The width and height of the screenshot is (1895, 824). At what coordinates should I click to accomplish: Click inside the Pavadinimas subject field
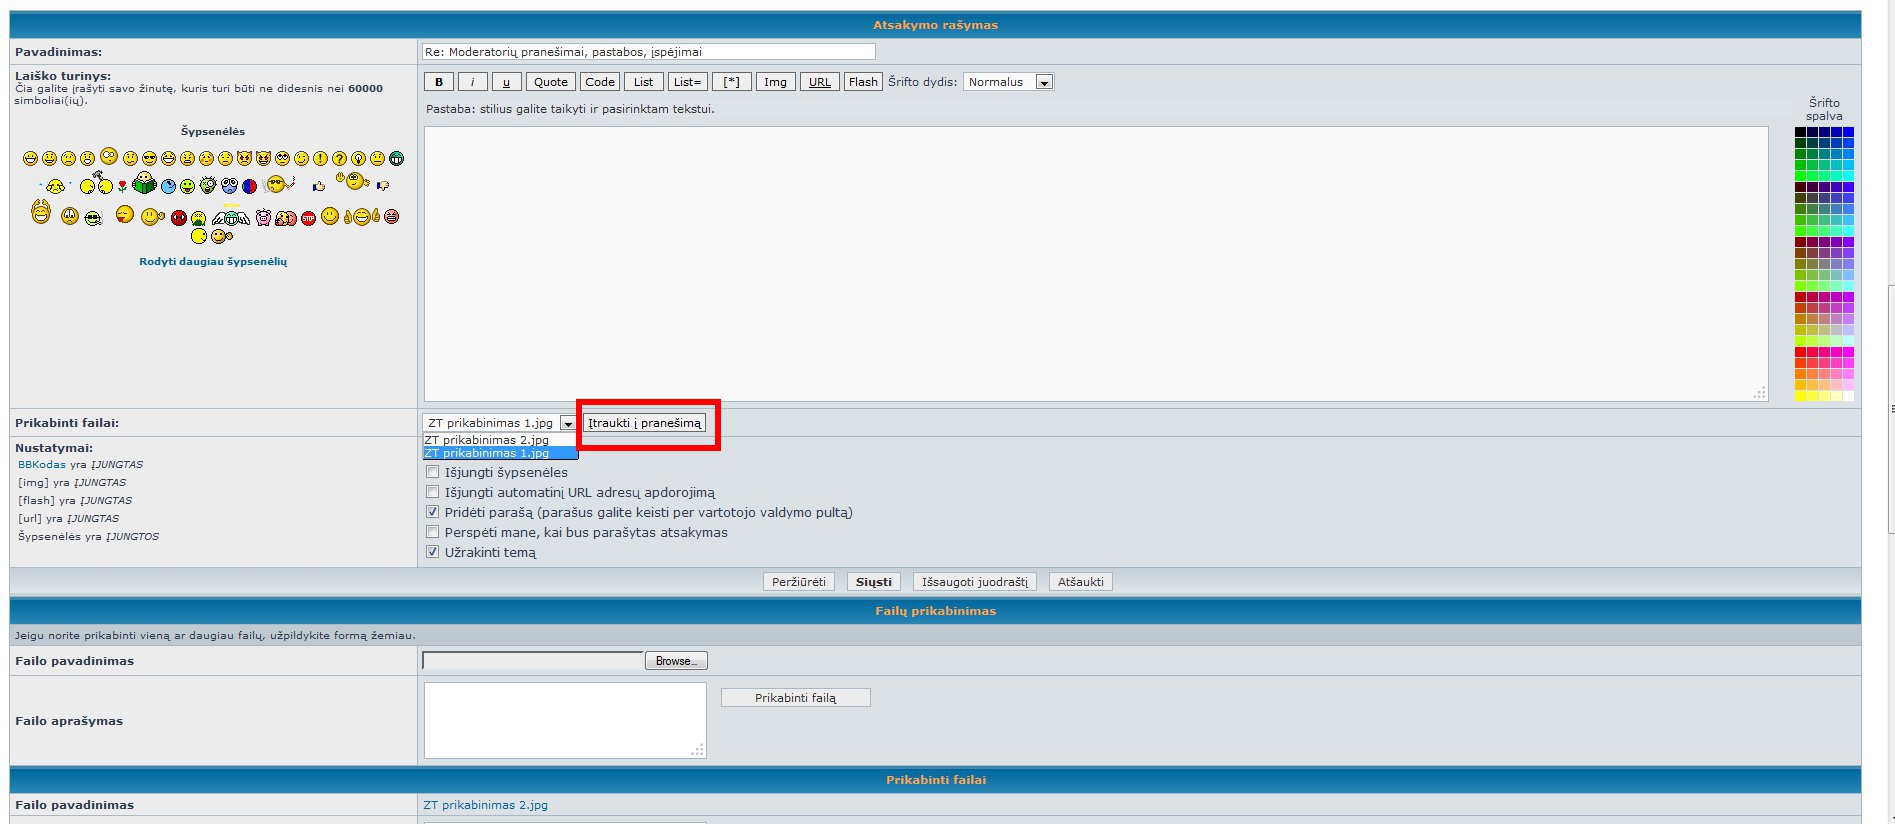(648, 52)
